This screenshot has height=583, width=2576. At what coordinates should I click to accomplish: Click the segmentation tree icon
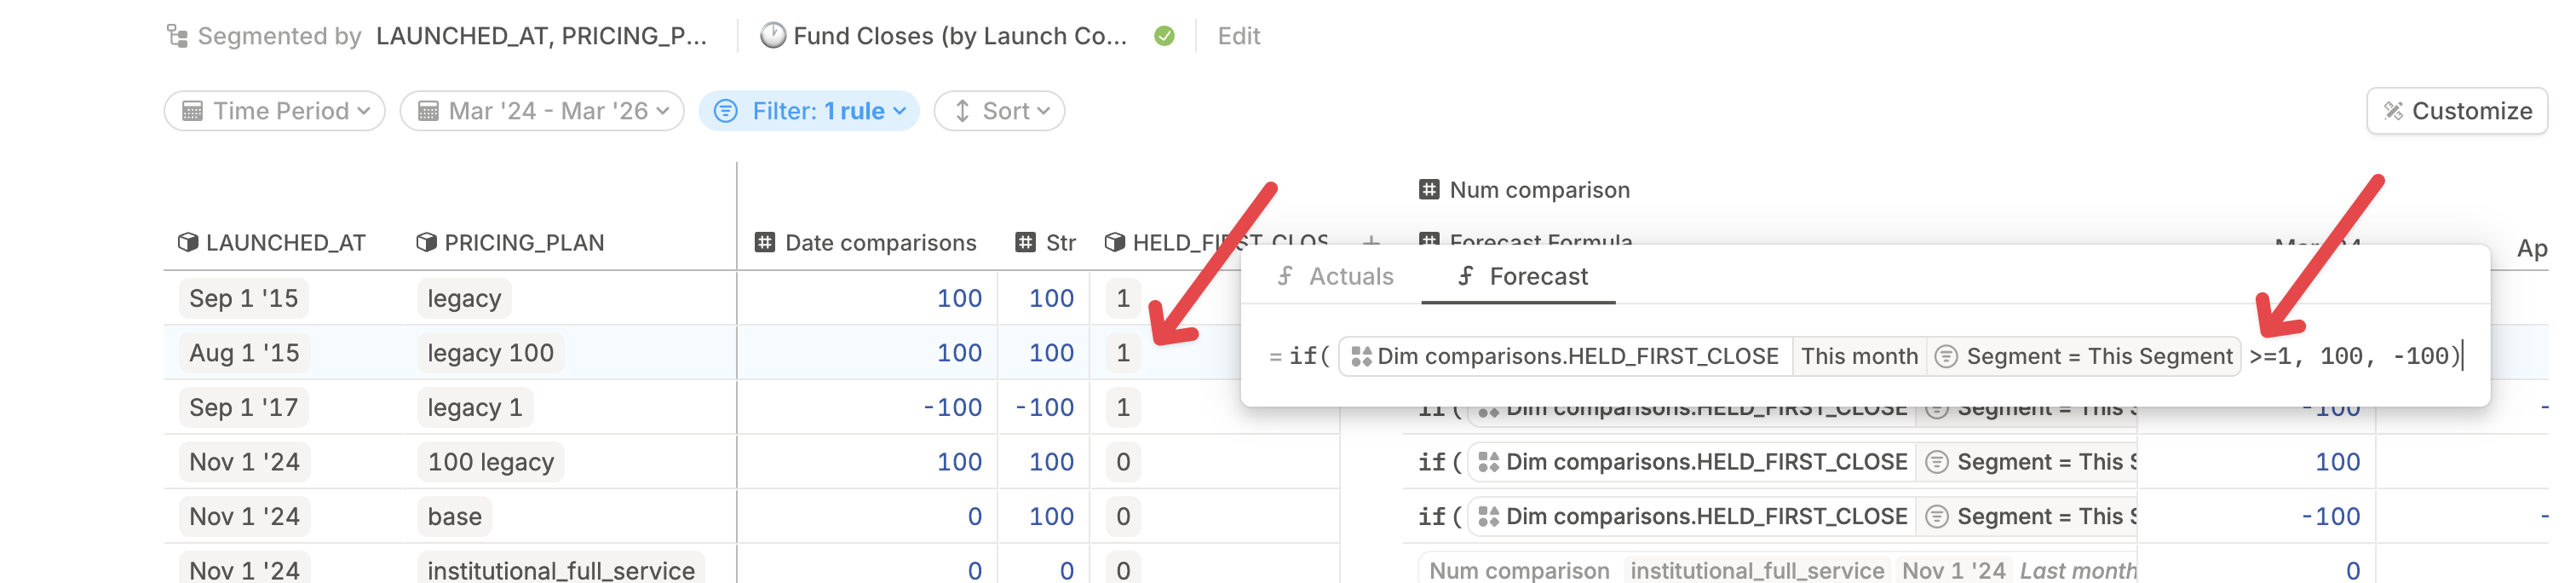click(177, 36)
